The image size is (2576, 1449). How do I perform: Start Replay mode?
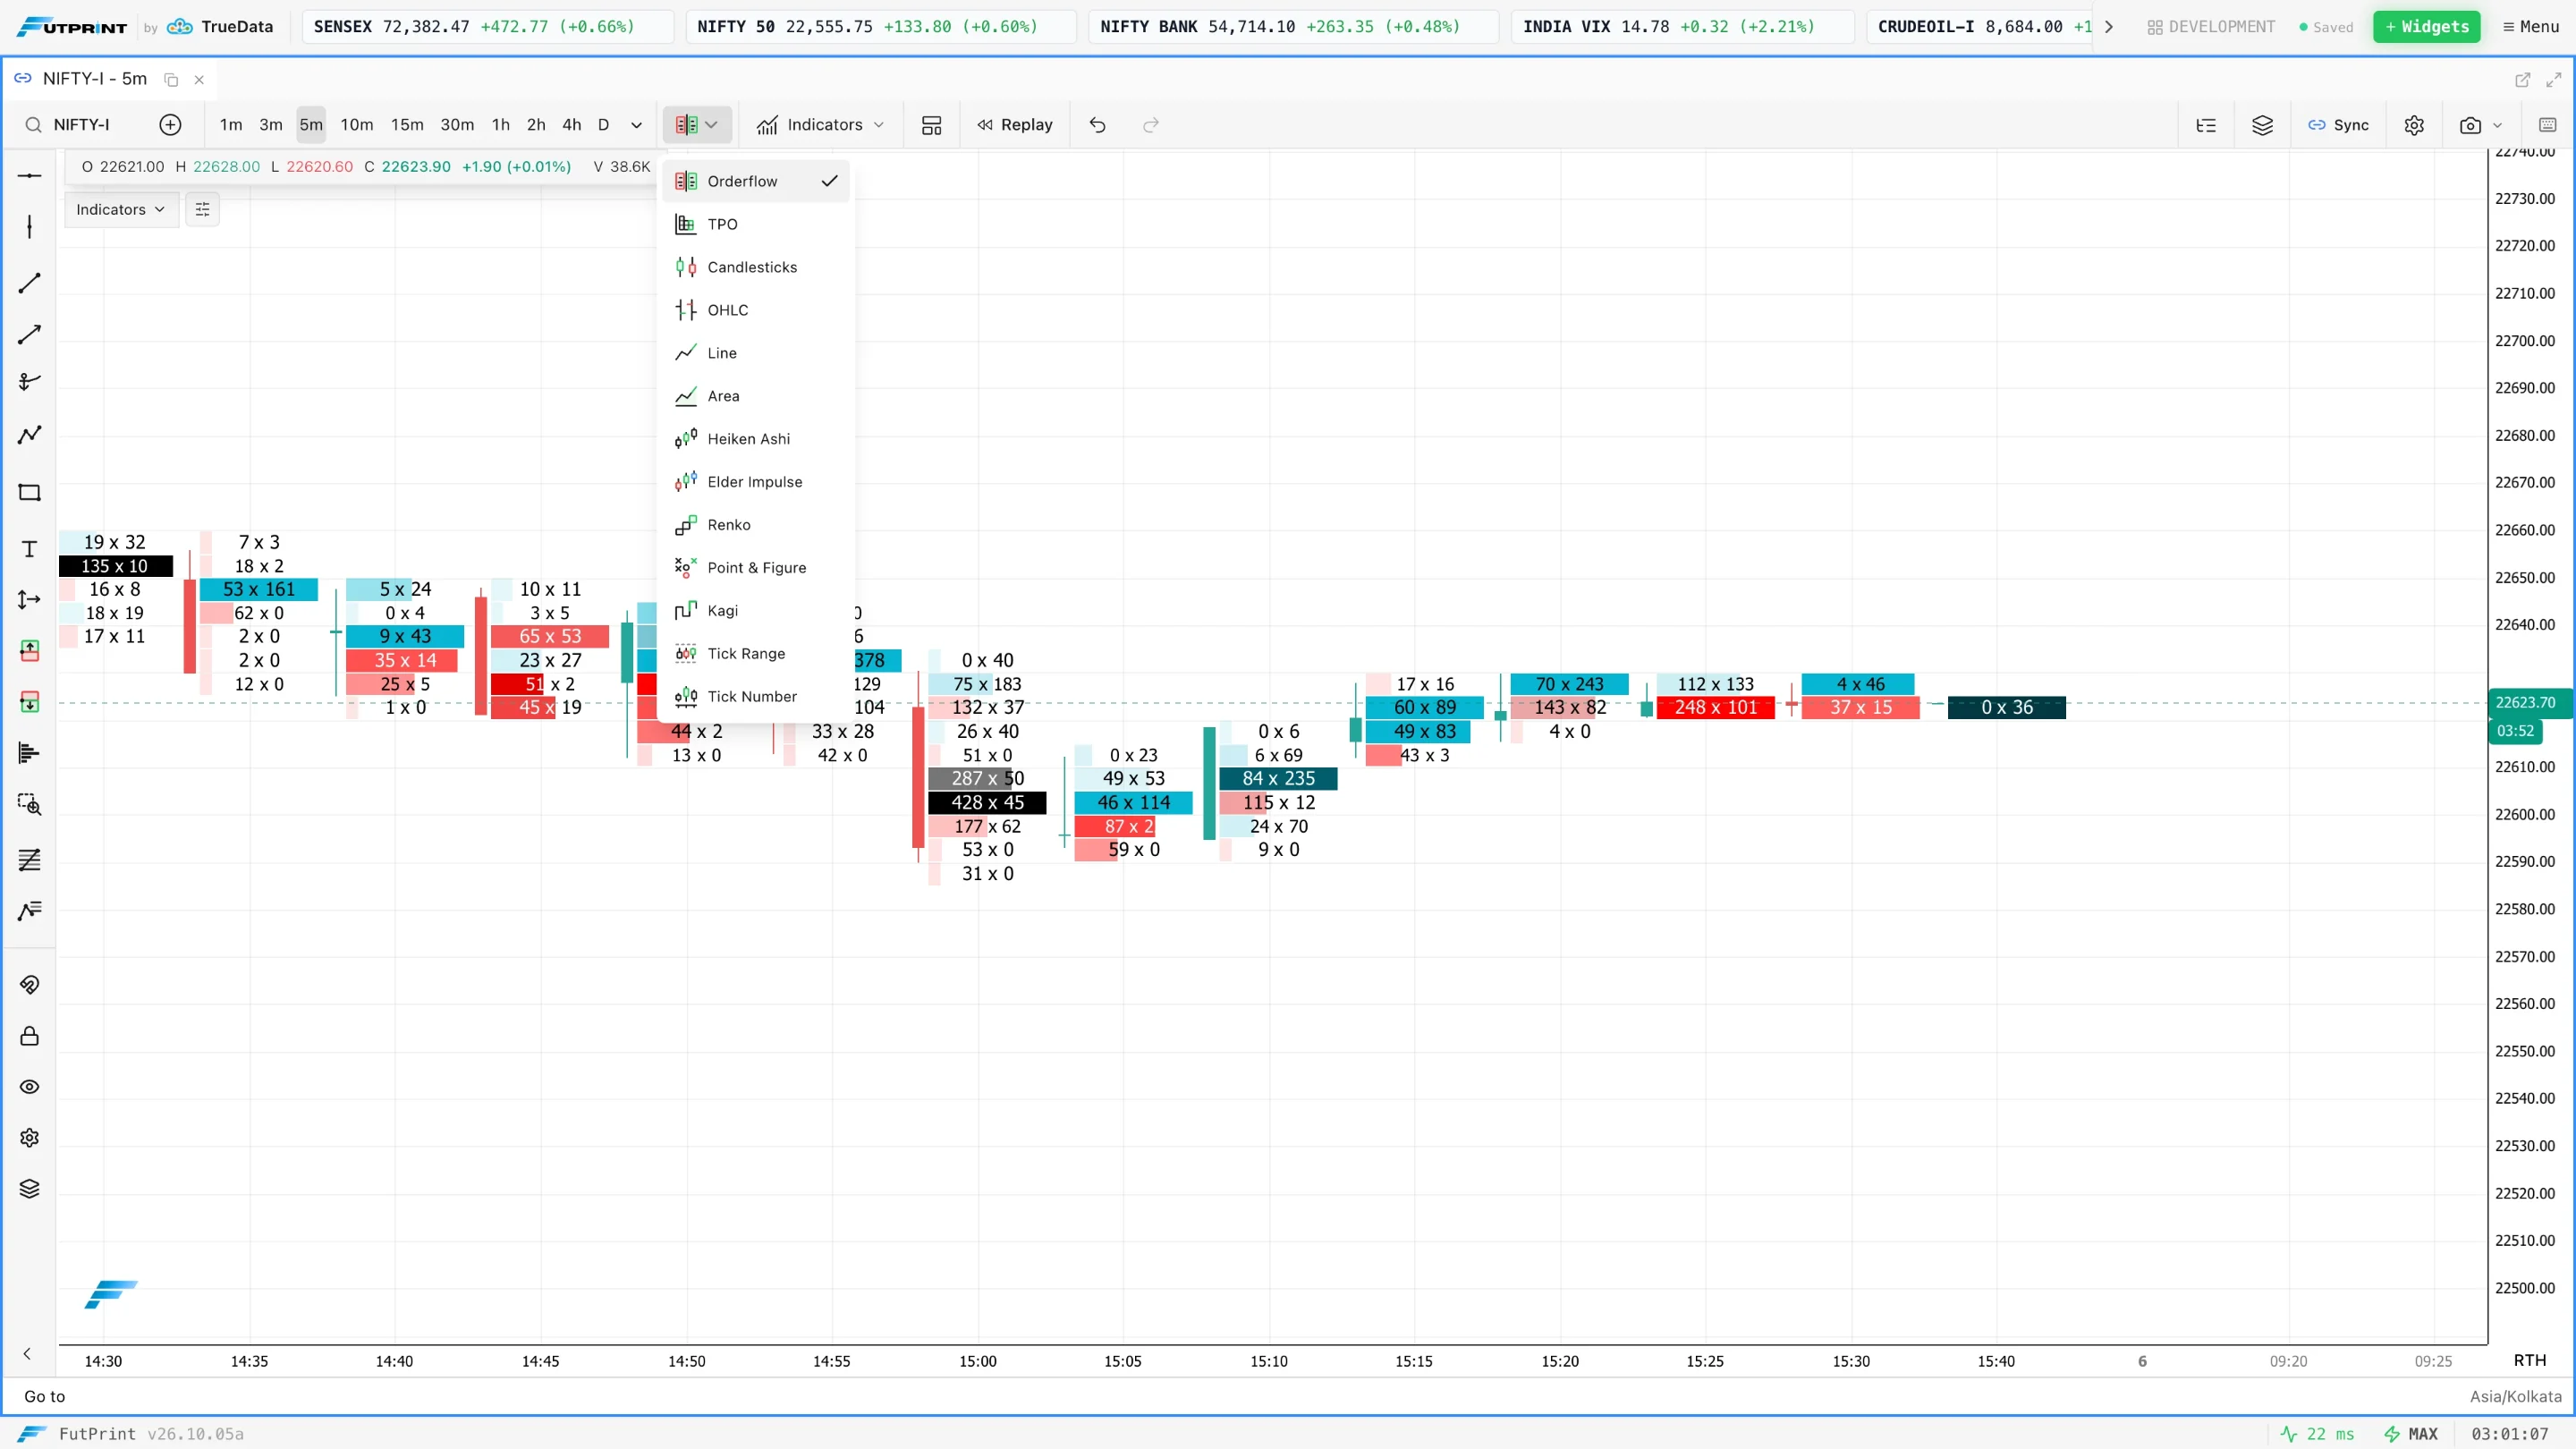[1015, 125]
